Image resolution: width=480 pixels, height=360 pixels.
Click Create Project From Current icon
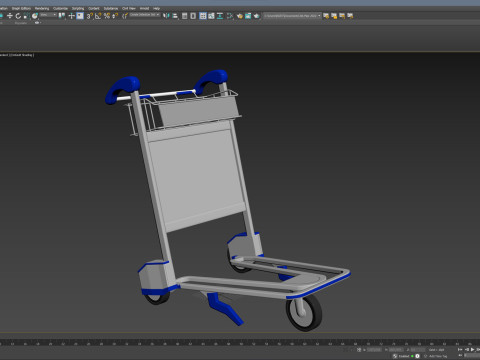(350, 16)
